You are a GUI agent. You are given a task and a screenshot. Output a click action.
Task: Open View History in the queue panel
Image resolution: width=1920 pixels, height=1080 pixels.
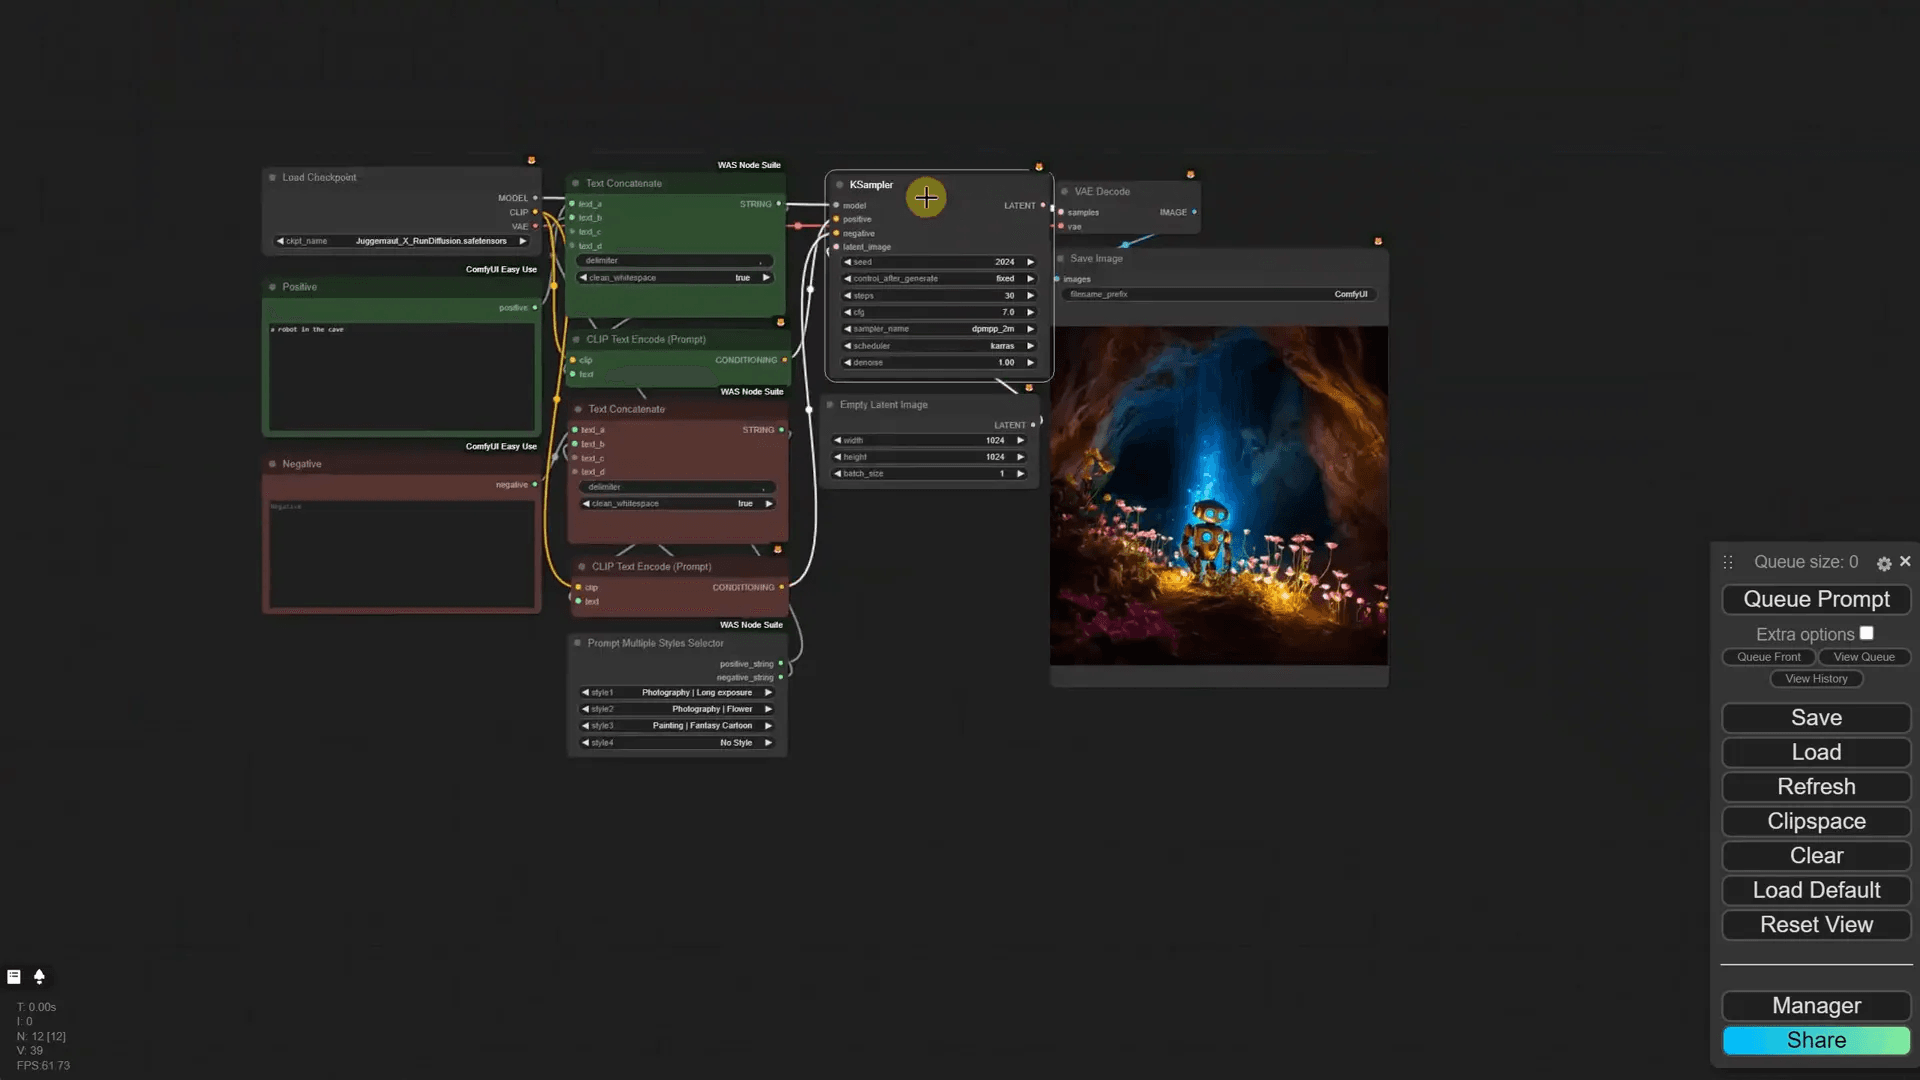(1816, 678)
